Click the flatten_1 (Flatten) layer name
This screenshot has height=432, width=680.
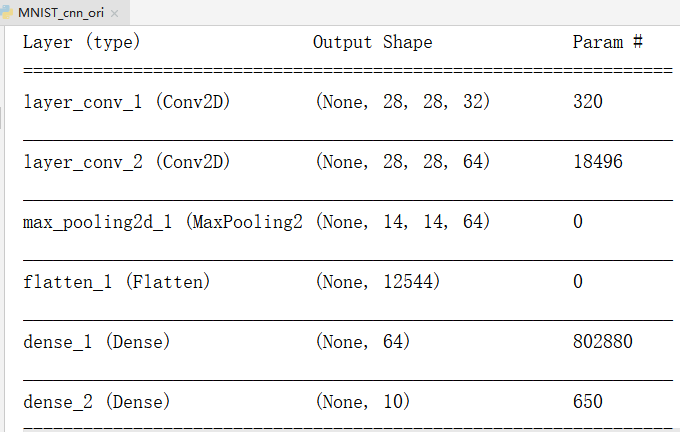(x=117, y=281)
